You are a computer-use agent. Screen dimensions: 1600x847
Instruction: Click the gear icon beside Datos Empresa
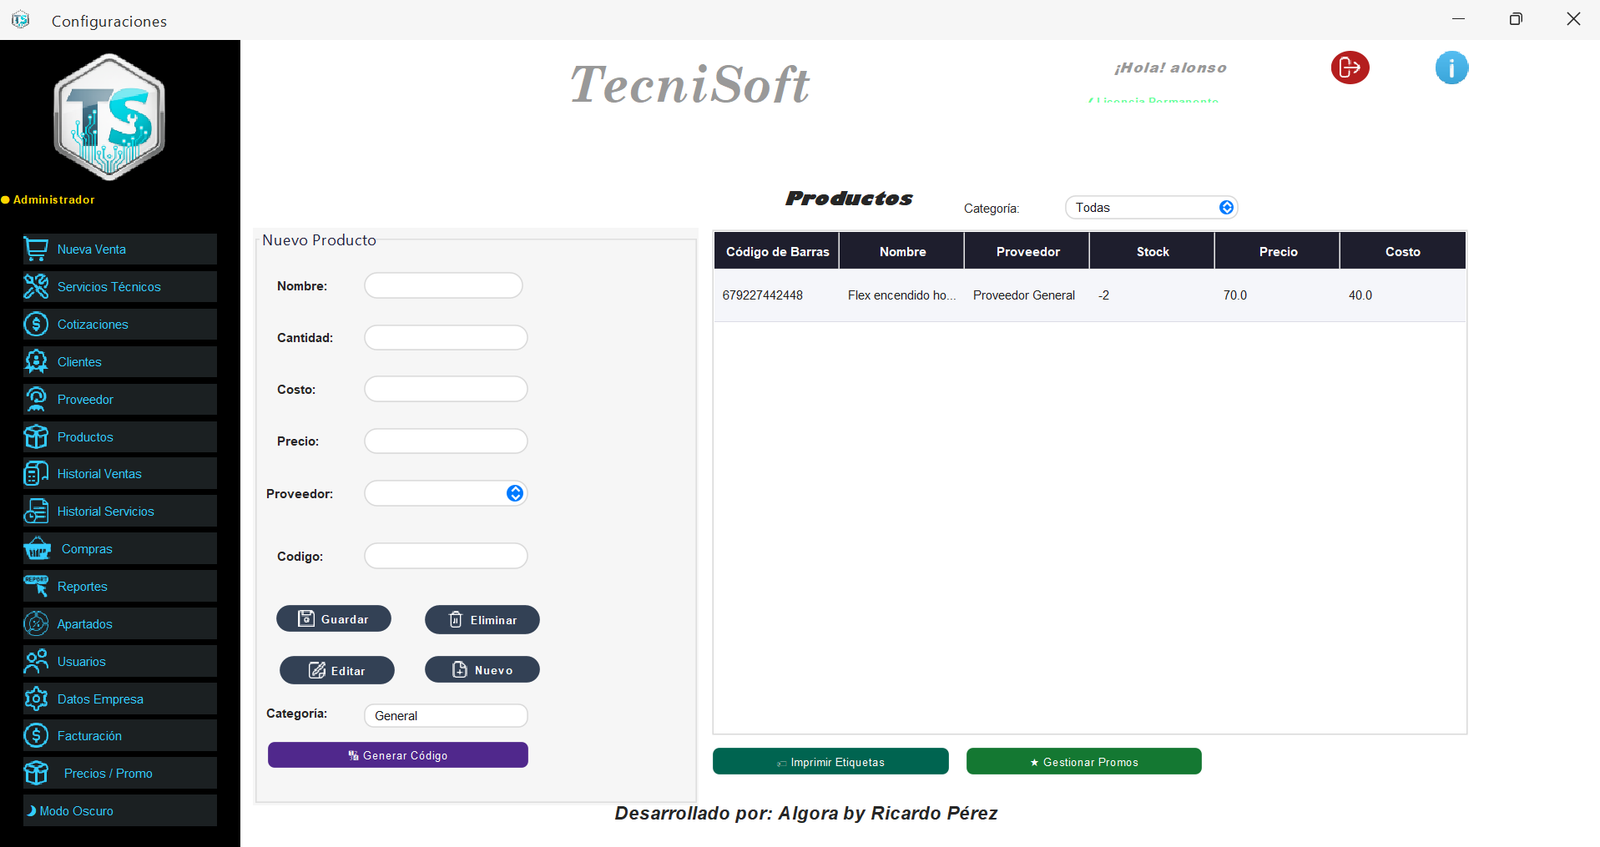tap(36, 698)
